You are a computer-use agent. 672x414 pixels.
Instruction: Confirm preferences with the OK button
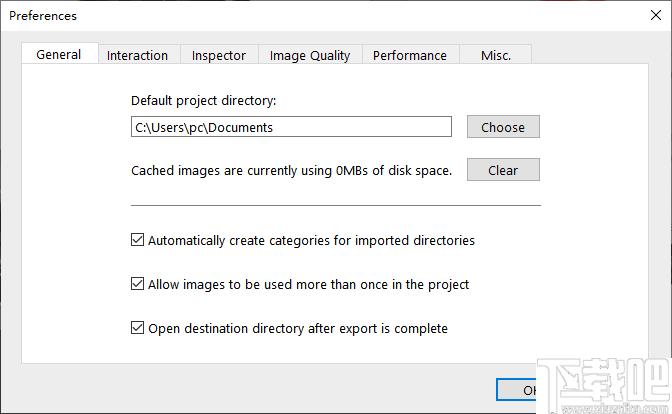pyautogui.click(x=528, y=389)
